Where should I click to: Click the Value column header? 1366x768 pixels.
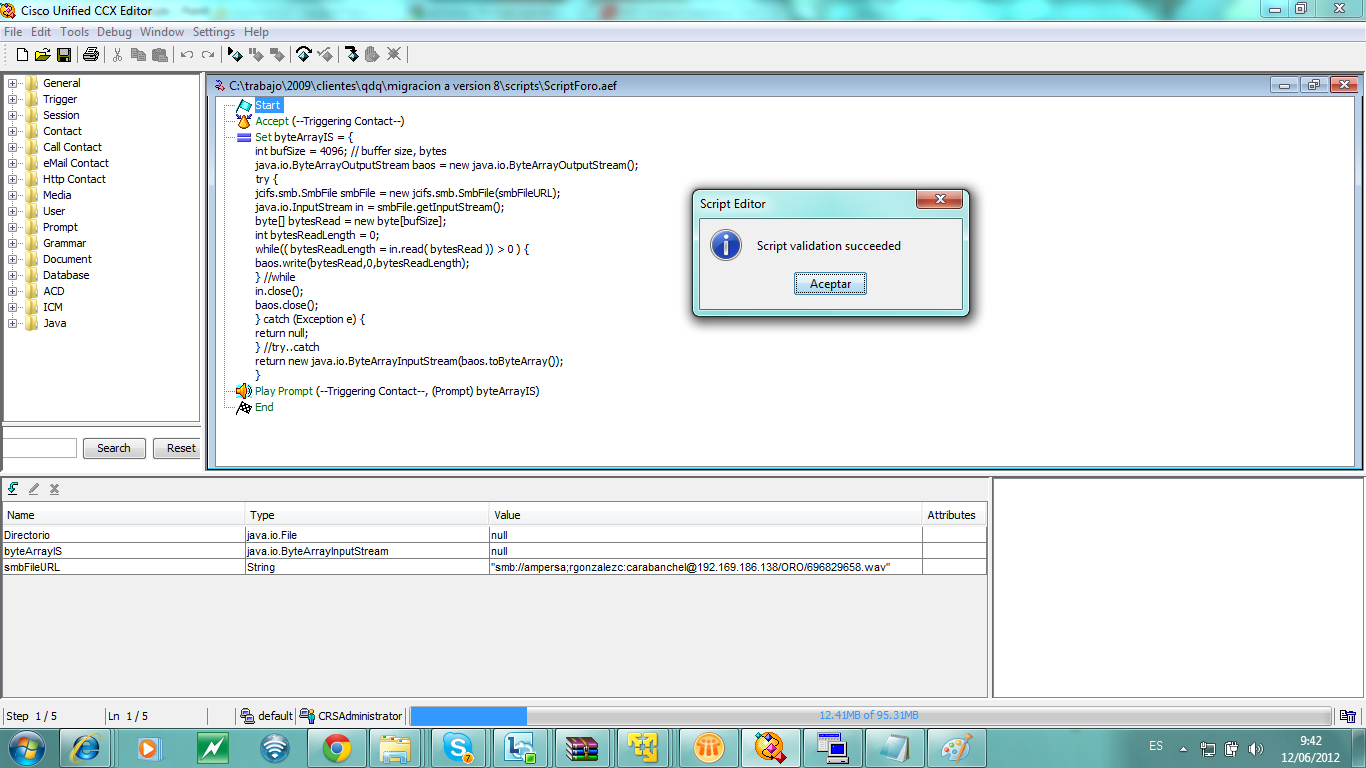tap(706, 515)
